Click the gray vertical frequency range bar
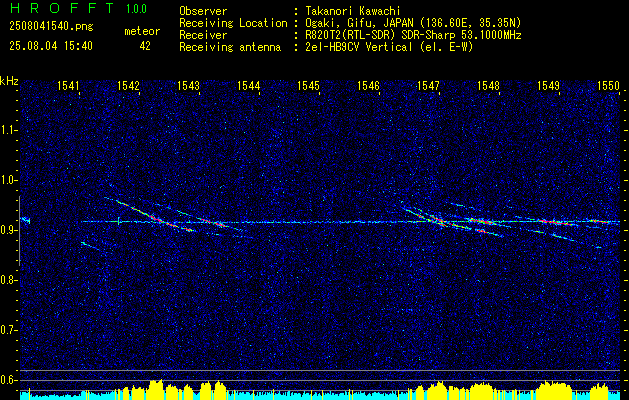629x400 pixels. tap(19, 231)
